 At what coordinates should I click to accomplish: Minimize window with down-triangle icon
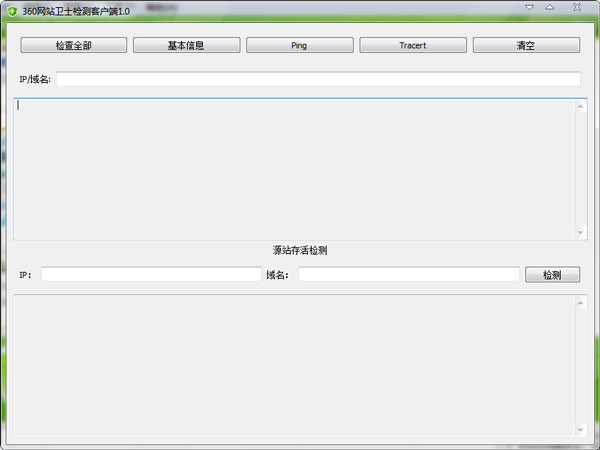point(529,7)
